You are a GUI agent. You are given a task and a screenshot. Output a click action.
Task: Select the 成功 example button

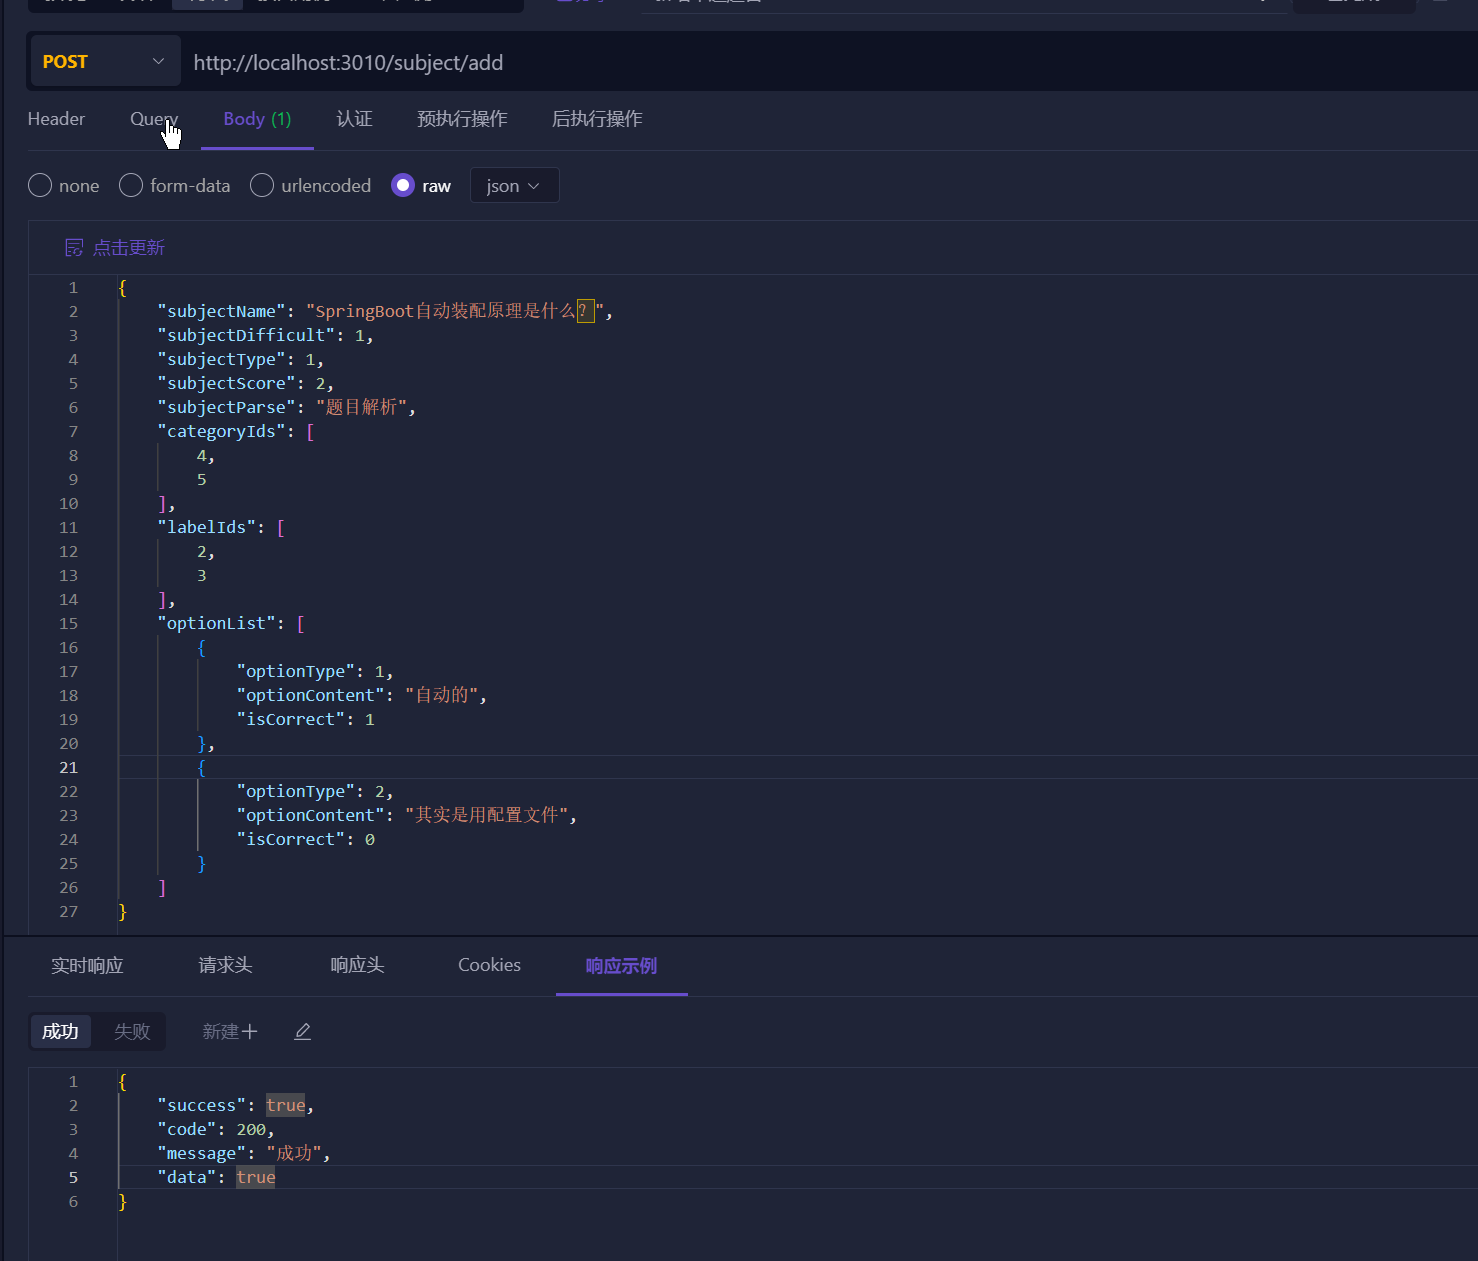60,1031
